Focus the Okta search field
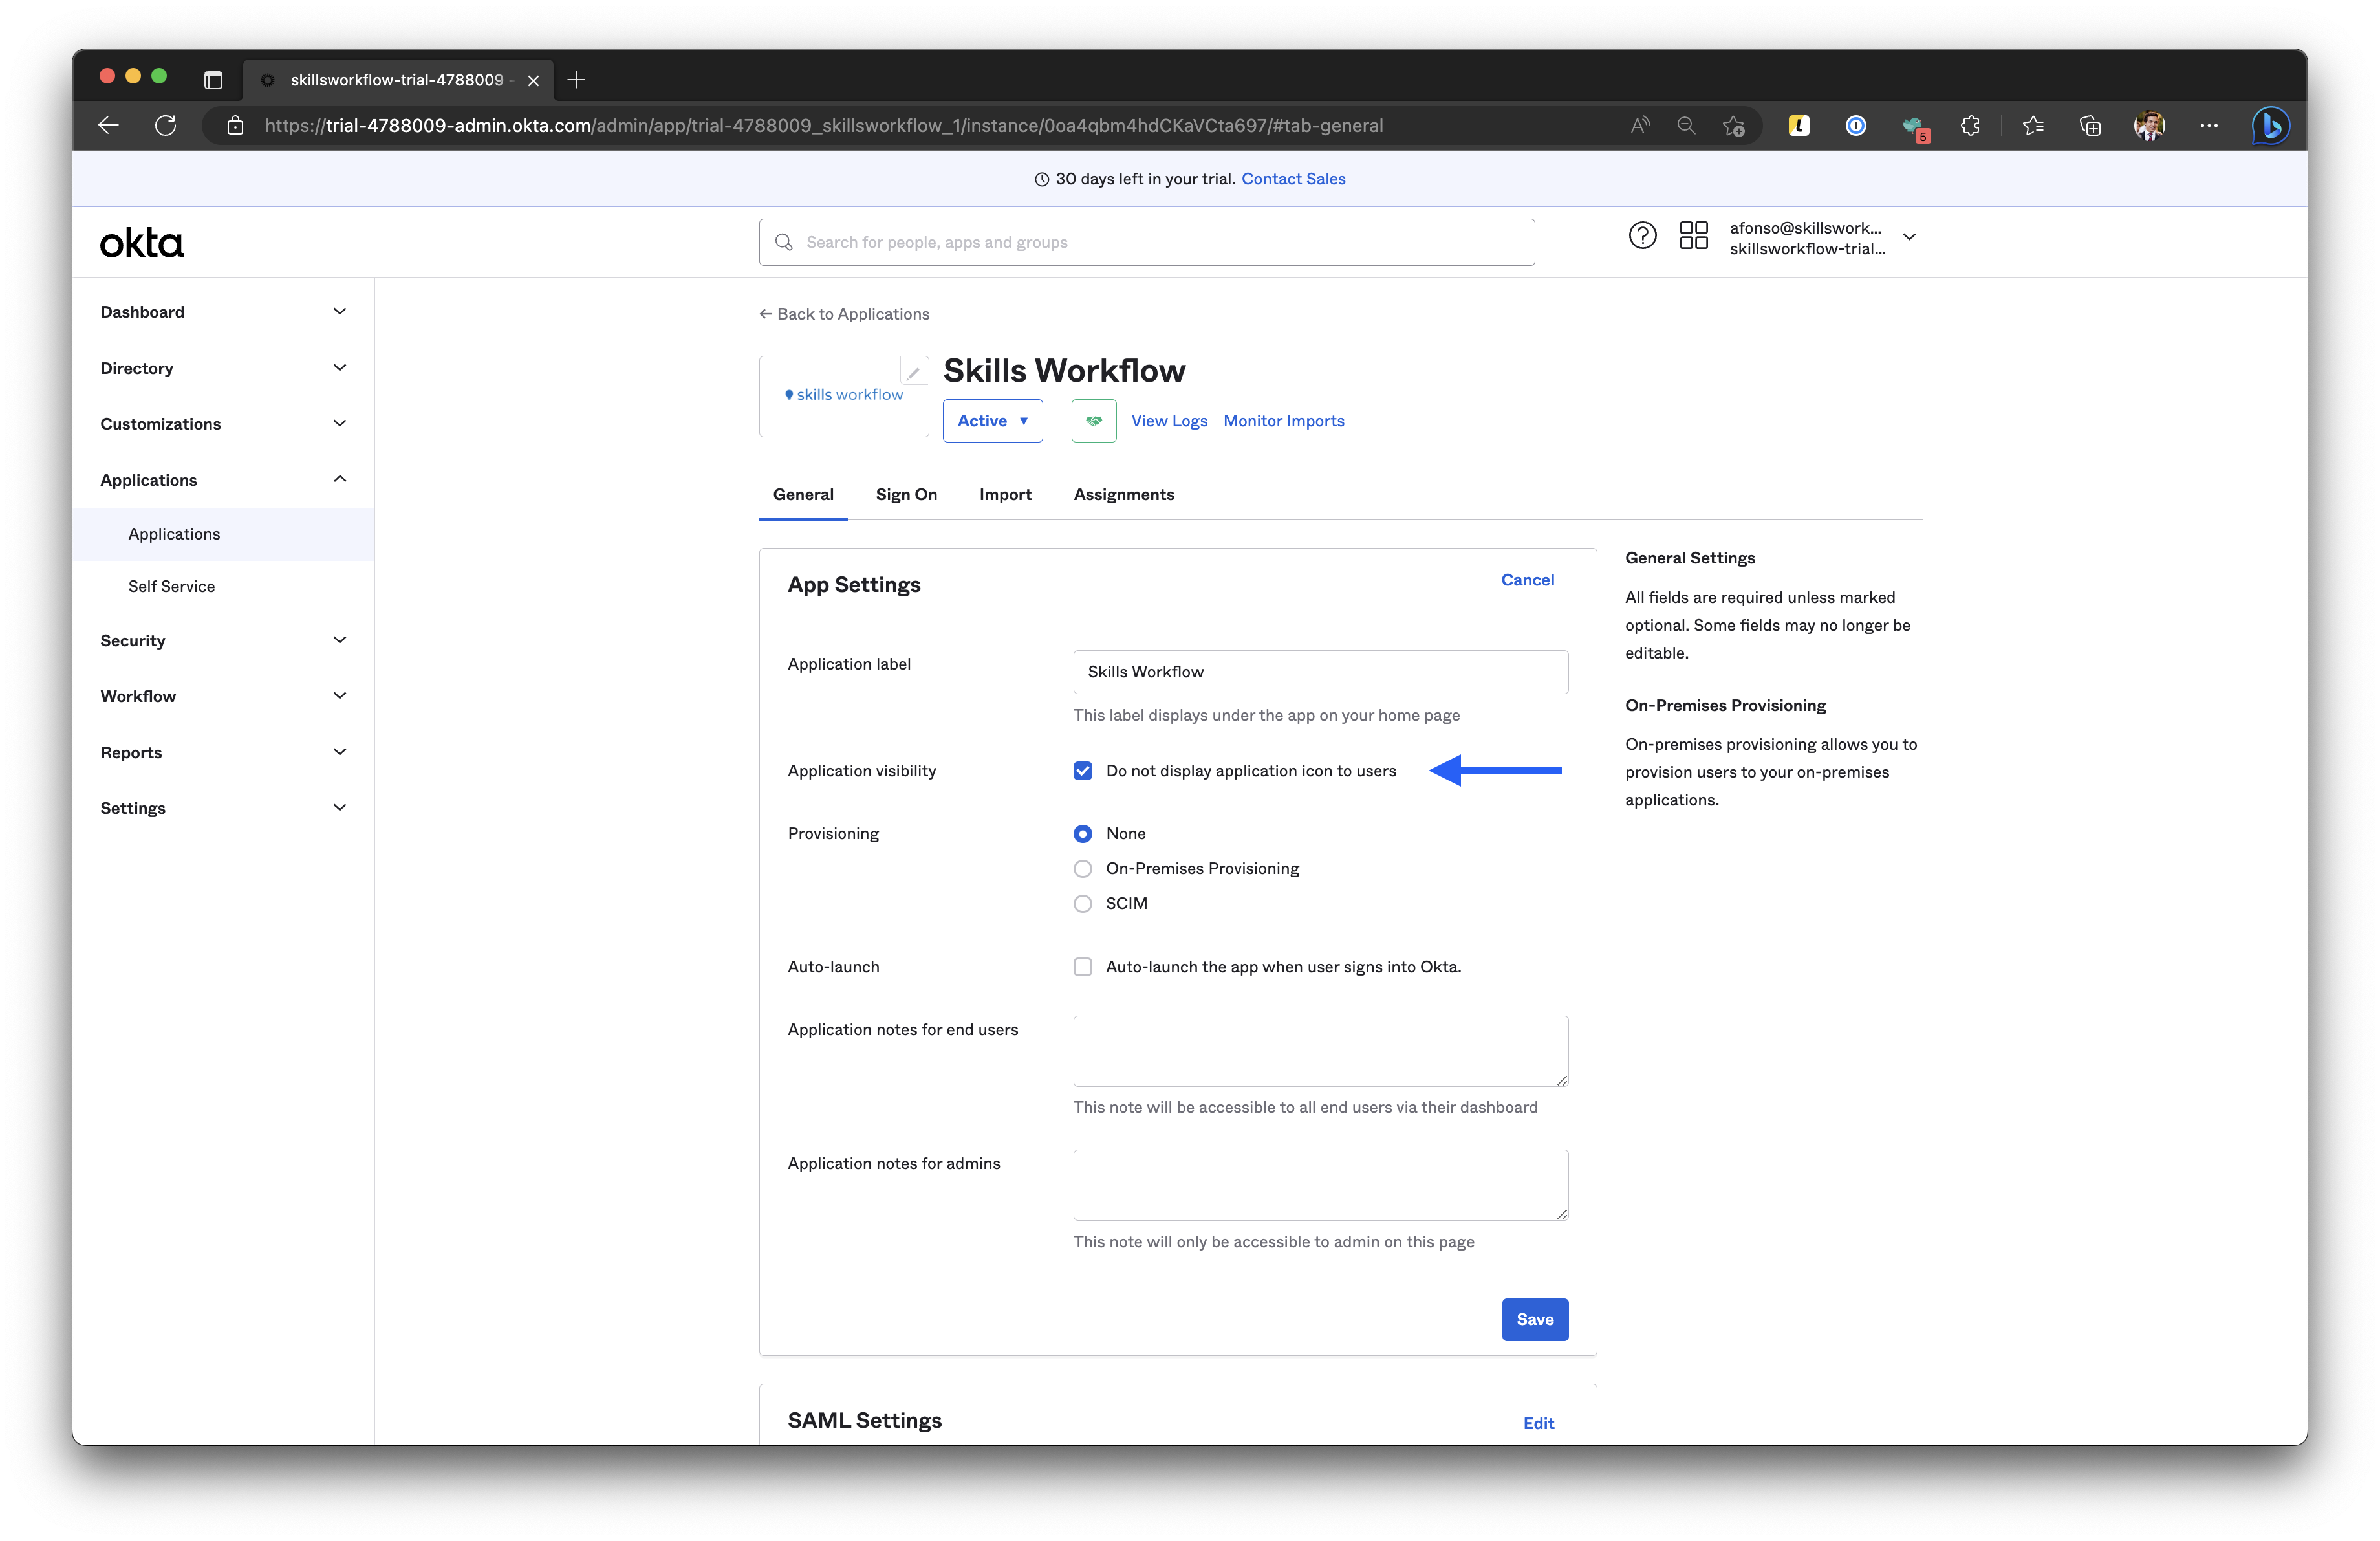 click(x=1147, y=242)
